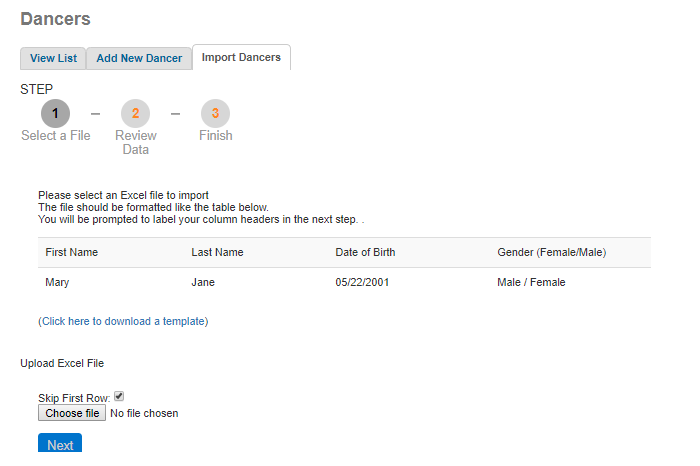Click the blue Next button
This screenshot has height=466, width=700.
click(x=60, y=444)
